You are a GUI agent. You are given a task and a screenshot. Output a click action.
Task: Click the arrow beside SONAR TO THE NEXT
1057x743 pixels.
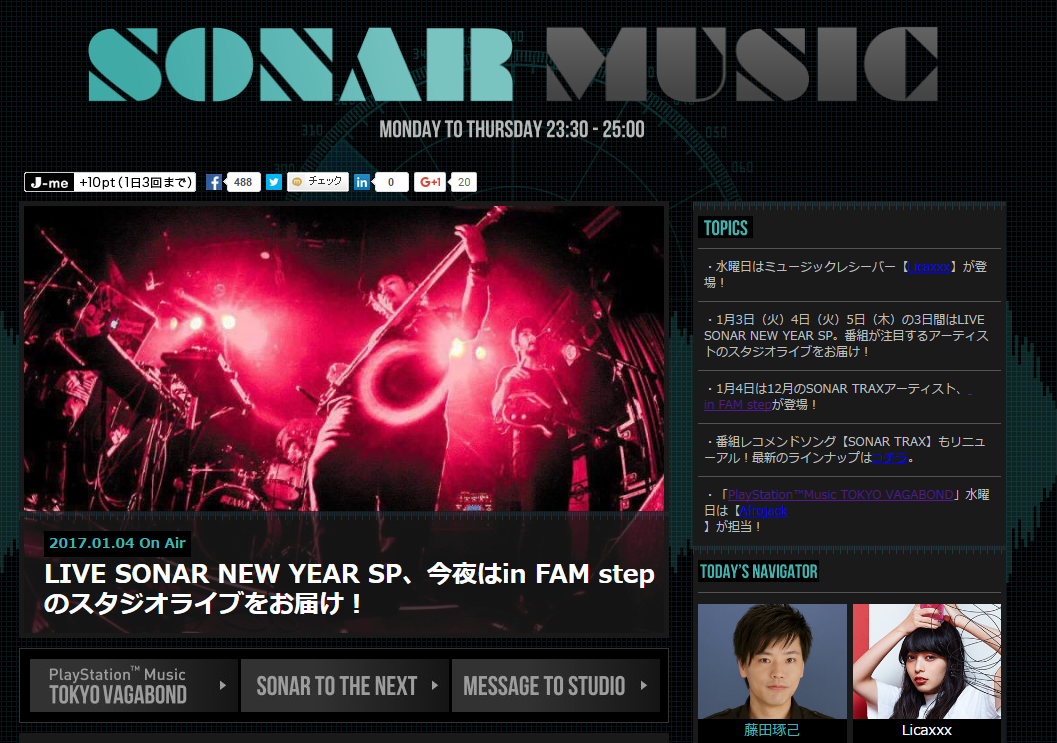pyautogui.click(x=435, y=686)
